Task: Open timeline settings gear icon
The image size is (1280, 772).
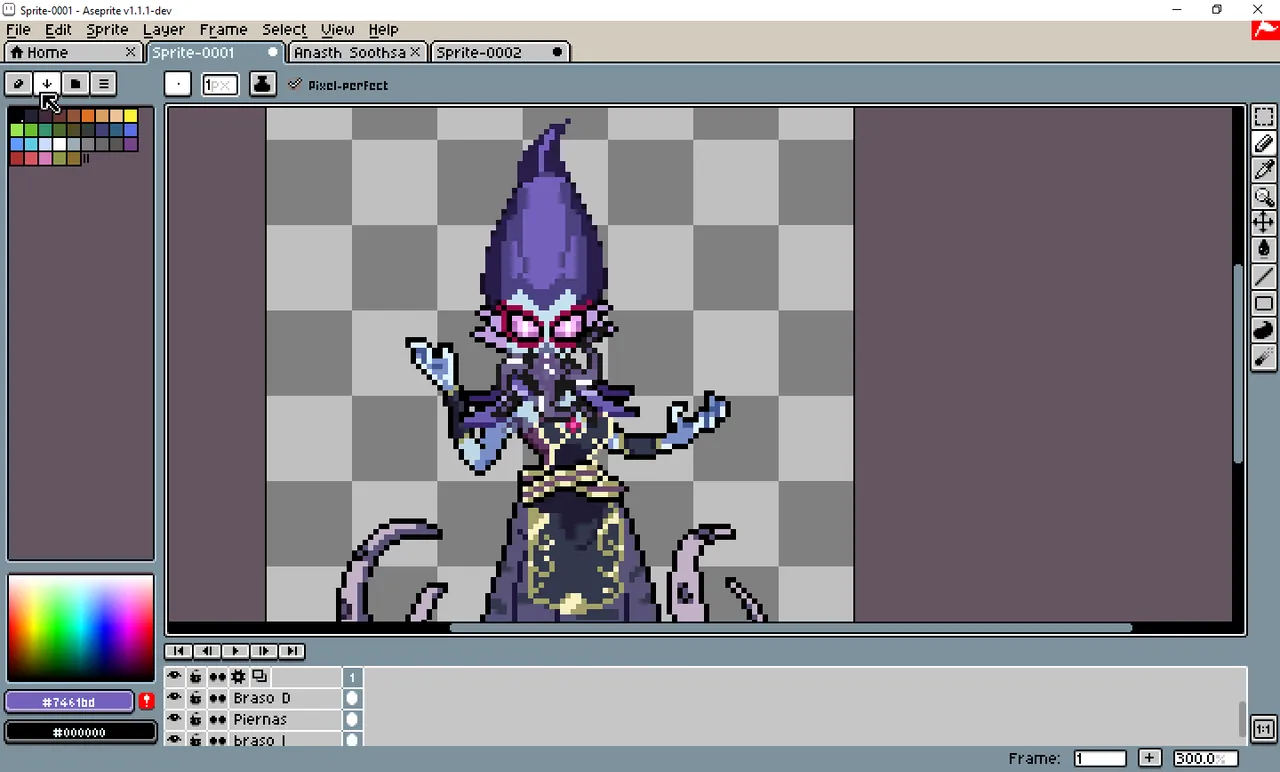Action: pyautogui.click(x=238, y=677)
